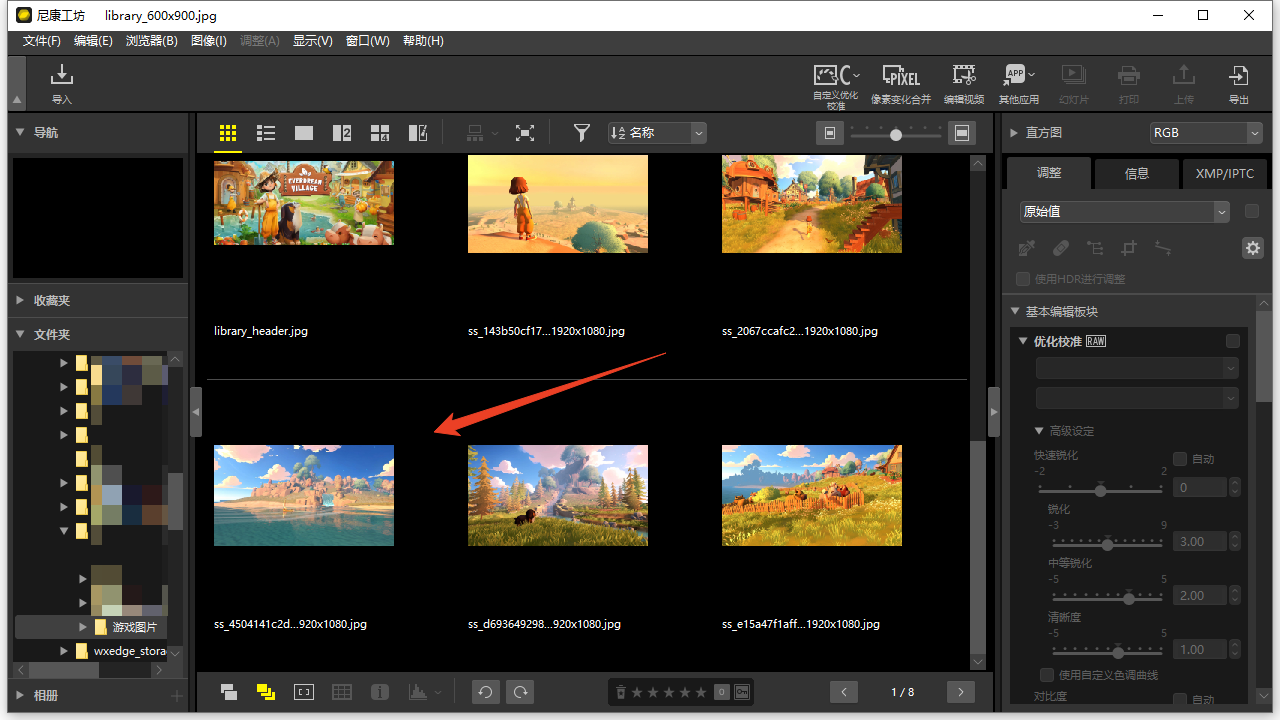Open the RGB histogram channel dropdown
Screen dimensions: 1280x720
coord(1206,133)
